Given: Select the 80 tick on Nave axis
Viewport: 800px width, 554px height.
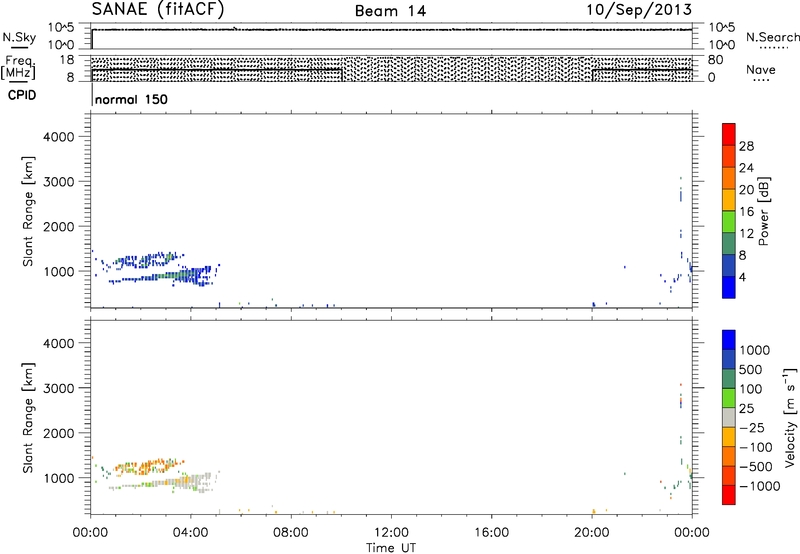Looking at the screenshot, I should tap(715, 60).
